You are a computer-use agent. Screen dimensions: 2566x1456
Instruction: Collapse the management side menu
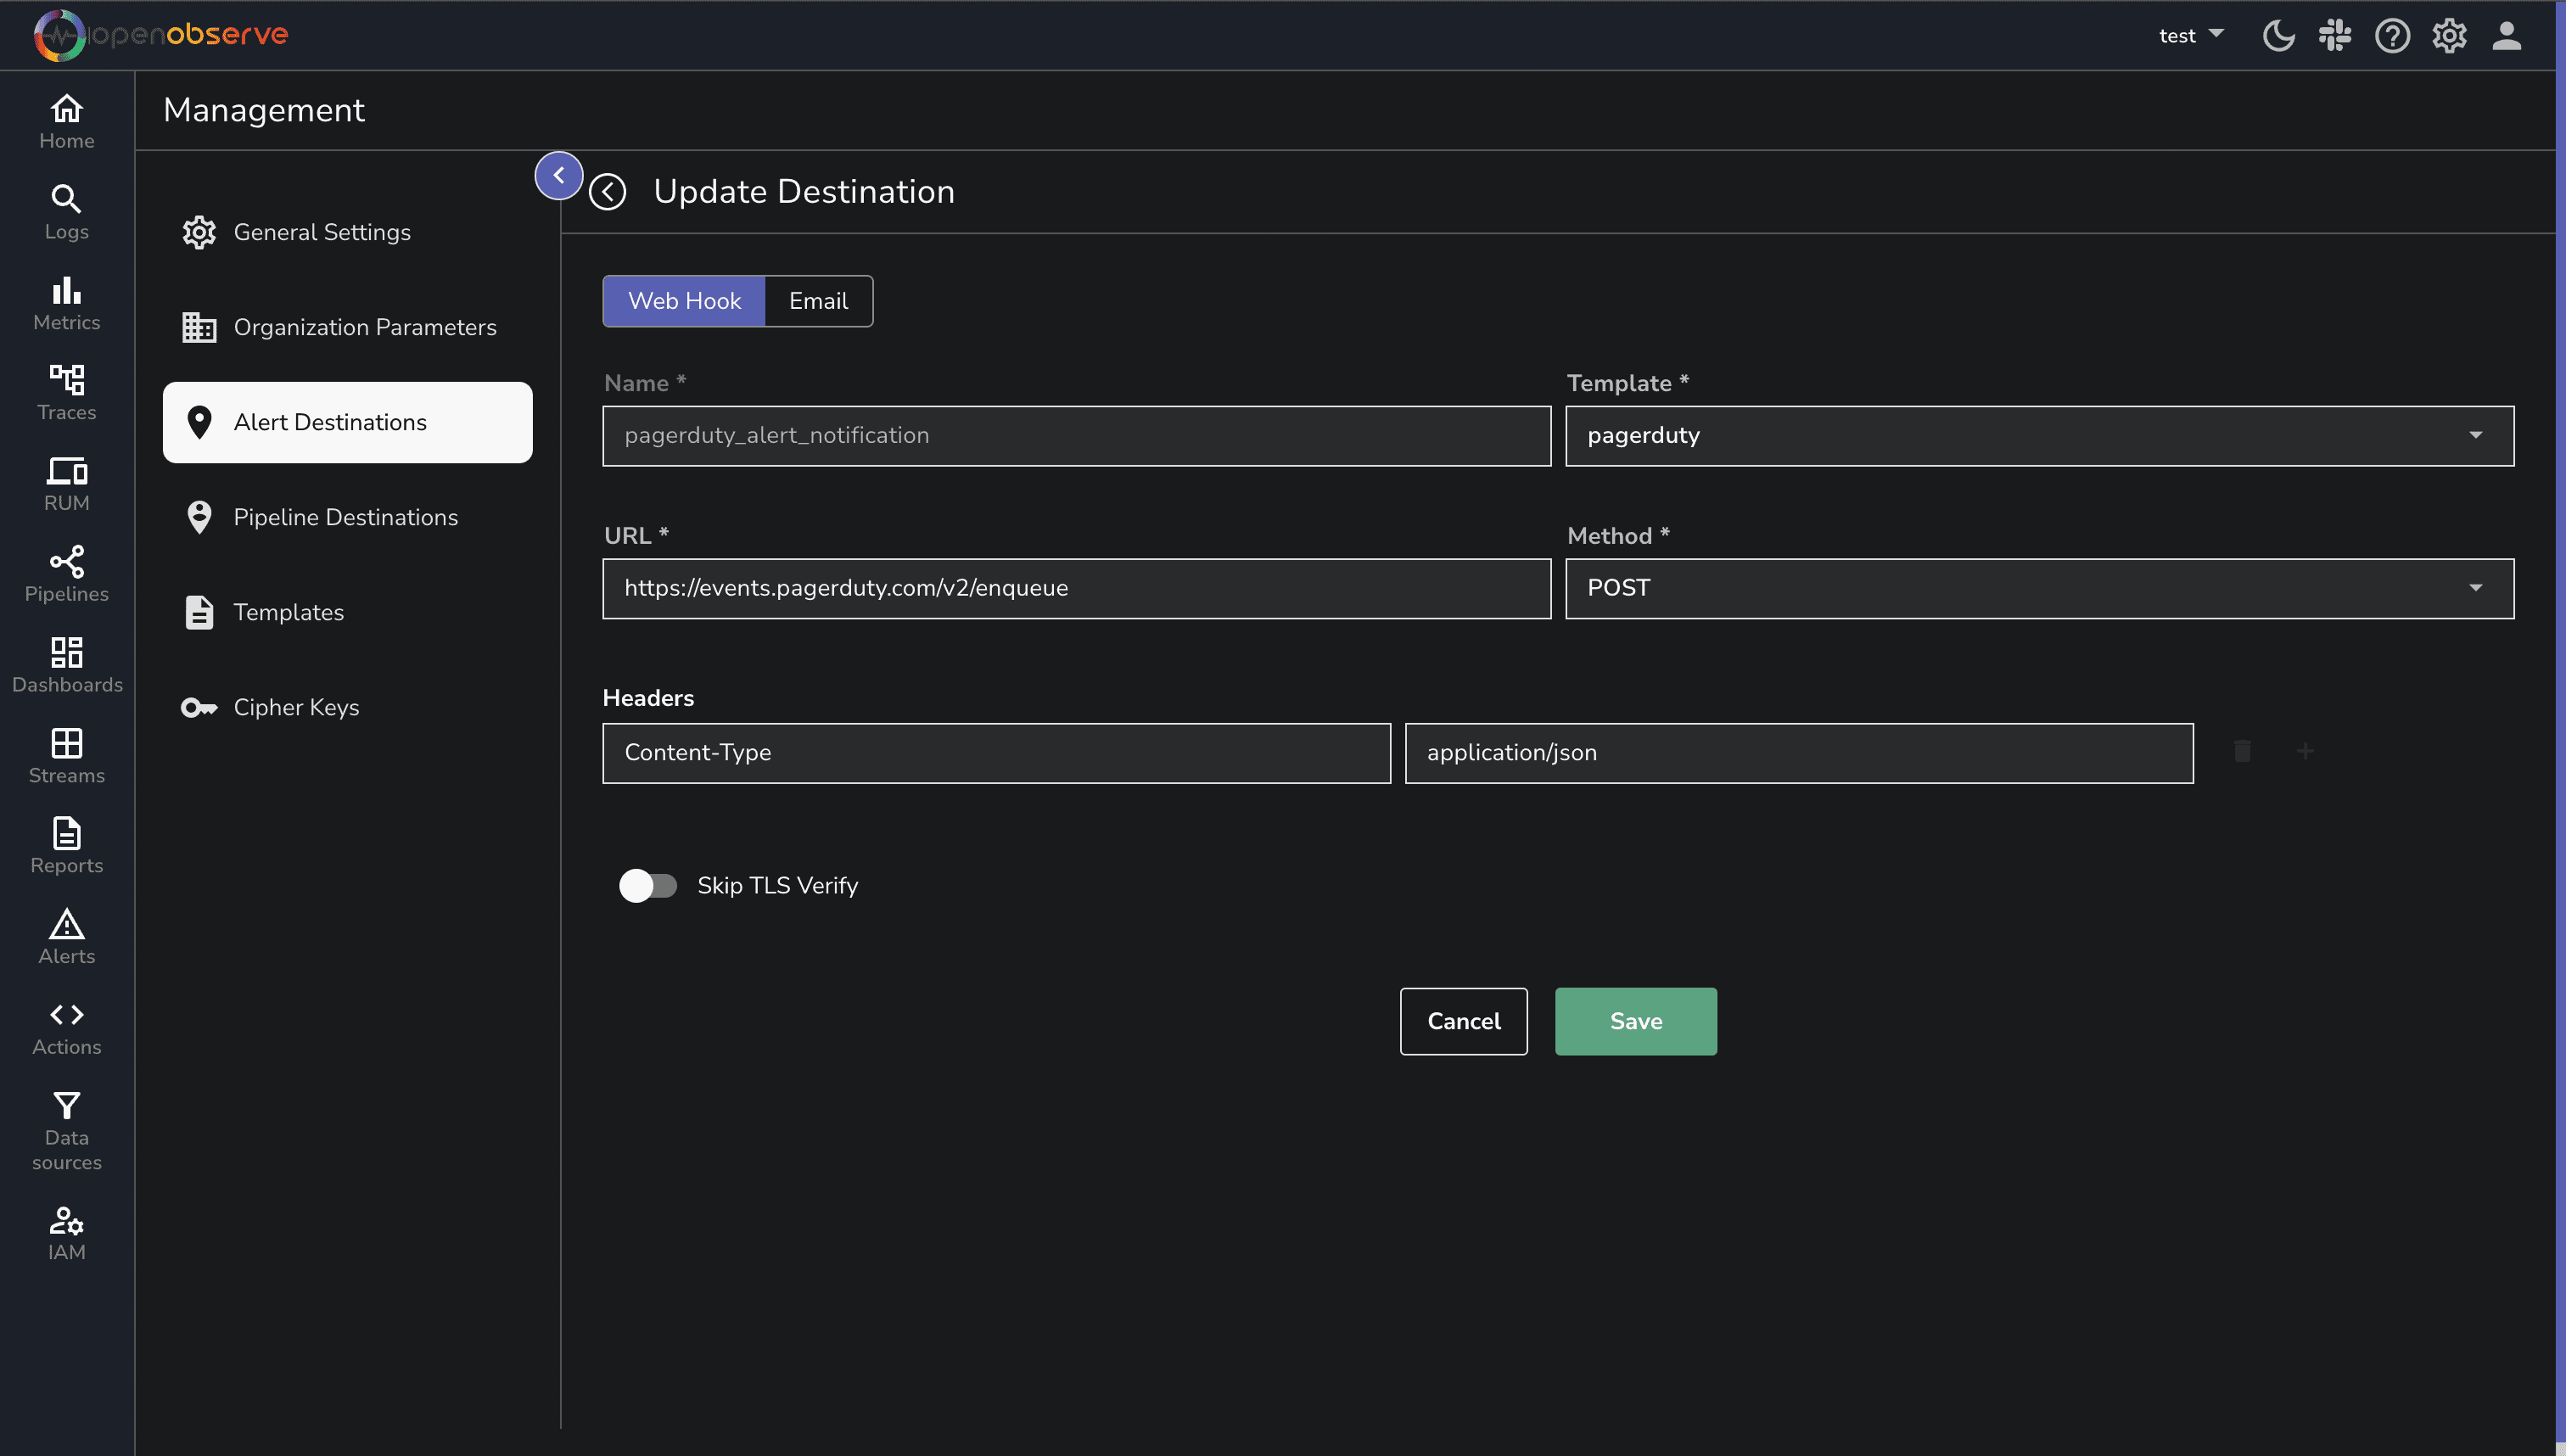(558, 176)
